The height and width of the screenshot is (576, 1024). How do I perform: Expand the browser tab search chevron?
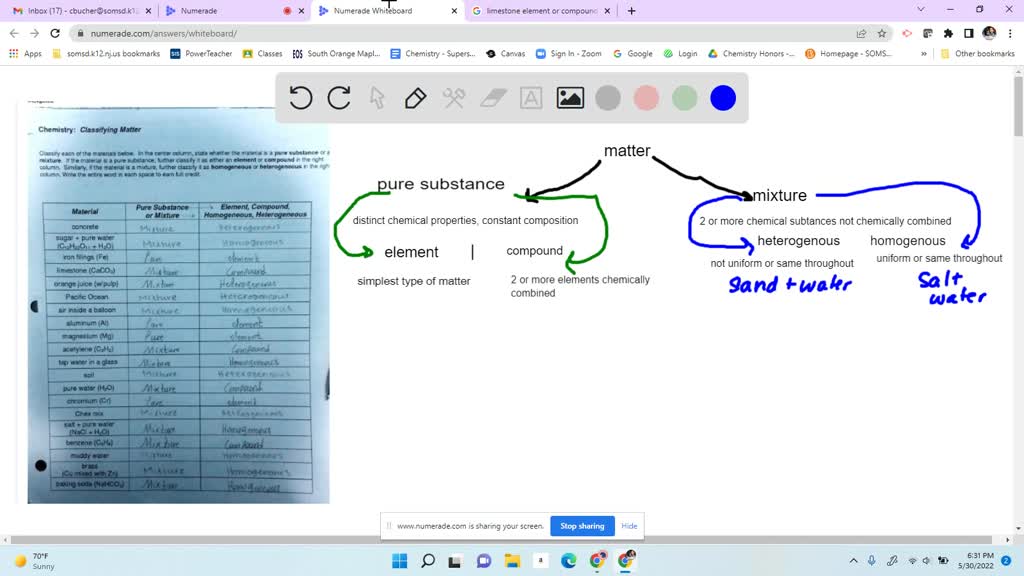coord(920,10)
